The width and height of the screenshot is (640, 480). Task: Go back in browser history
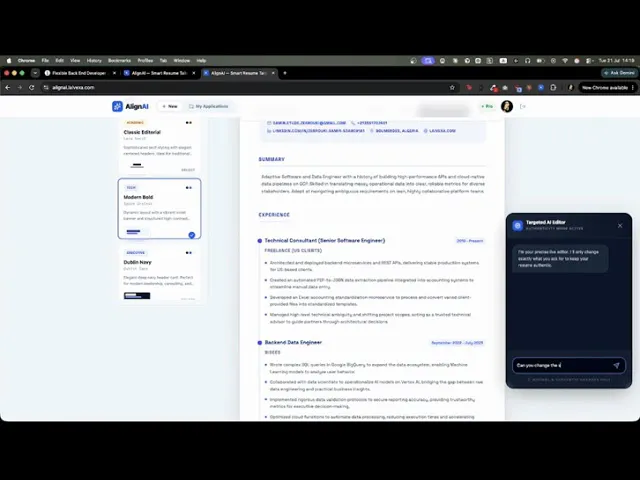tap(8, 87)
